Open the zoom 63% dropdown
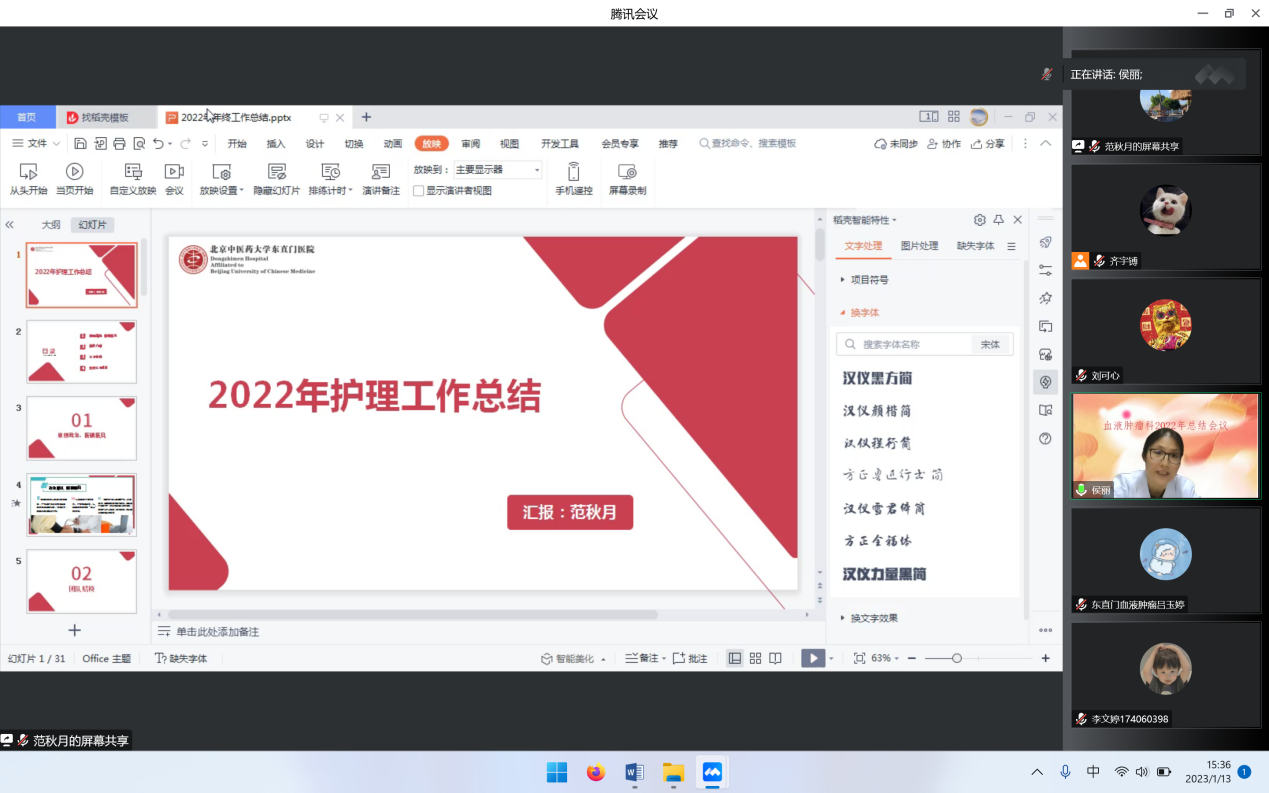 point(885,658)
